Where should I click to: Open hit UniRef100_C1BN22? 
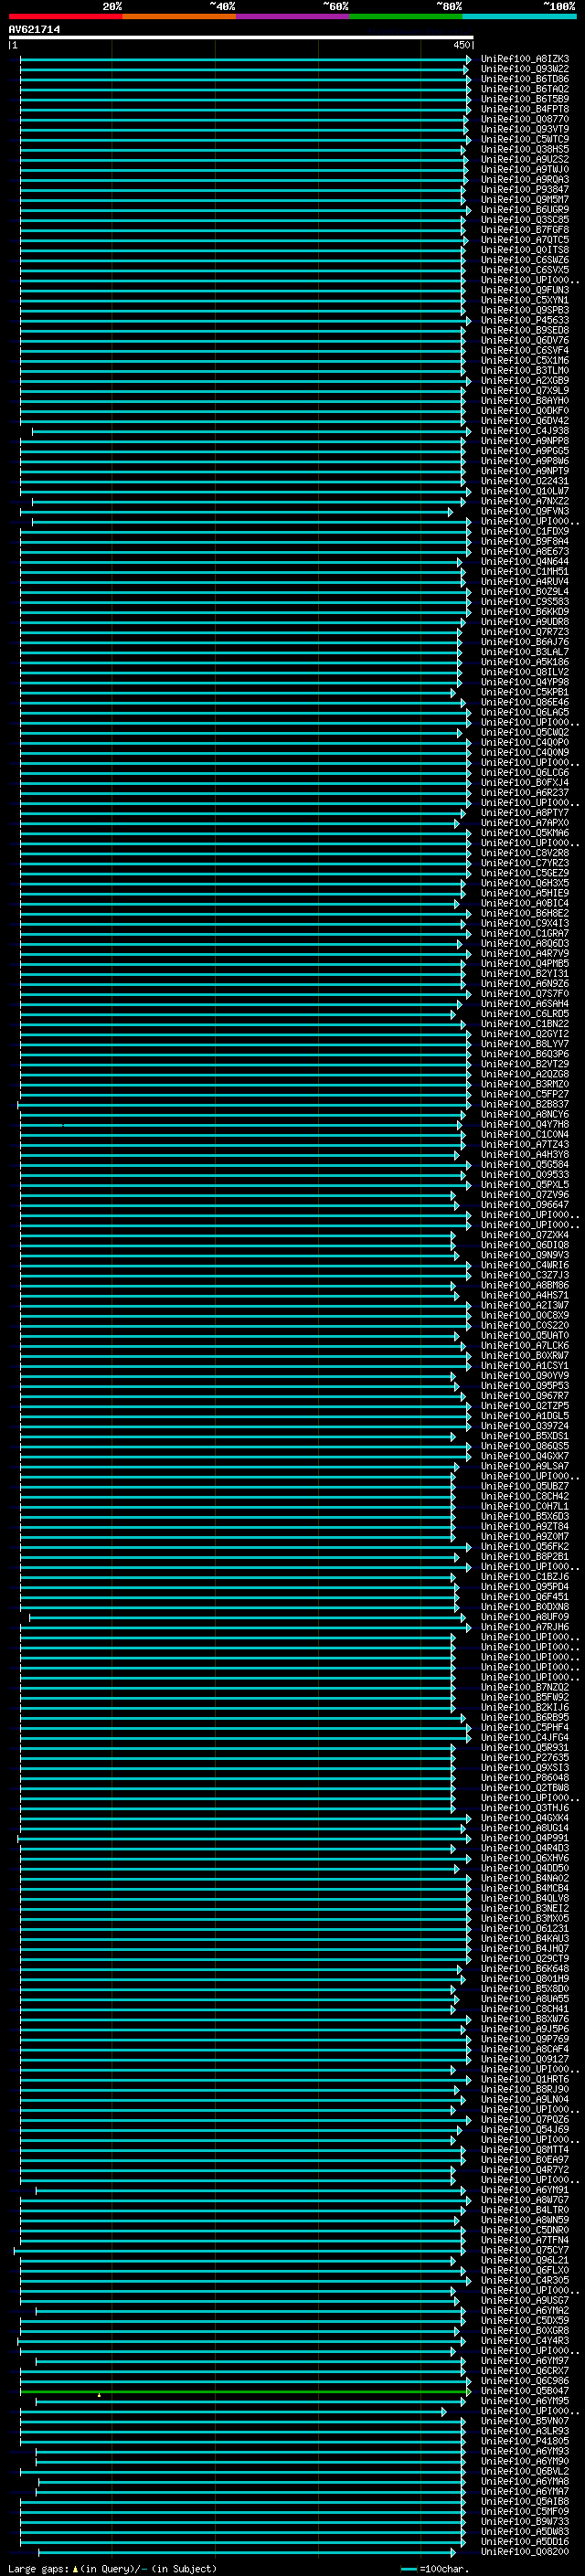coord(524,1024)
